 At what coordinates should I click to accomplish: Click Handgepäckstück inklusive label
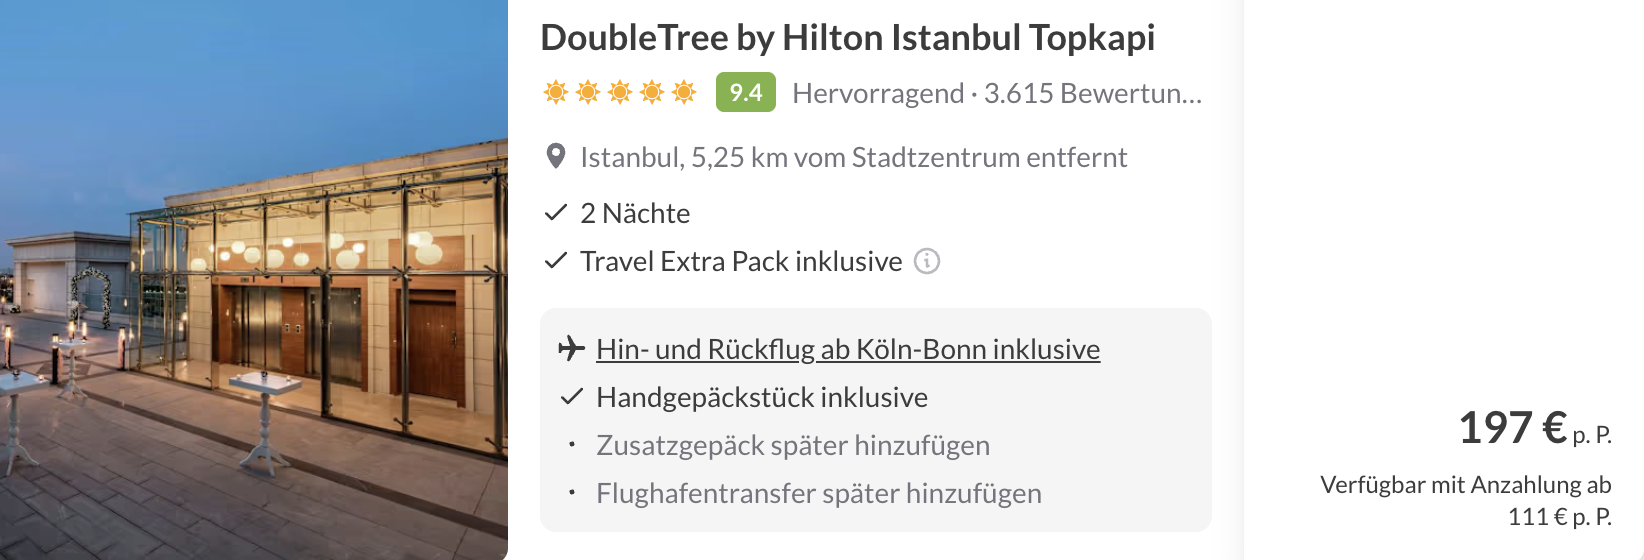coord(762,397)
